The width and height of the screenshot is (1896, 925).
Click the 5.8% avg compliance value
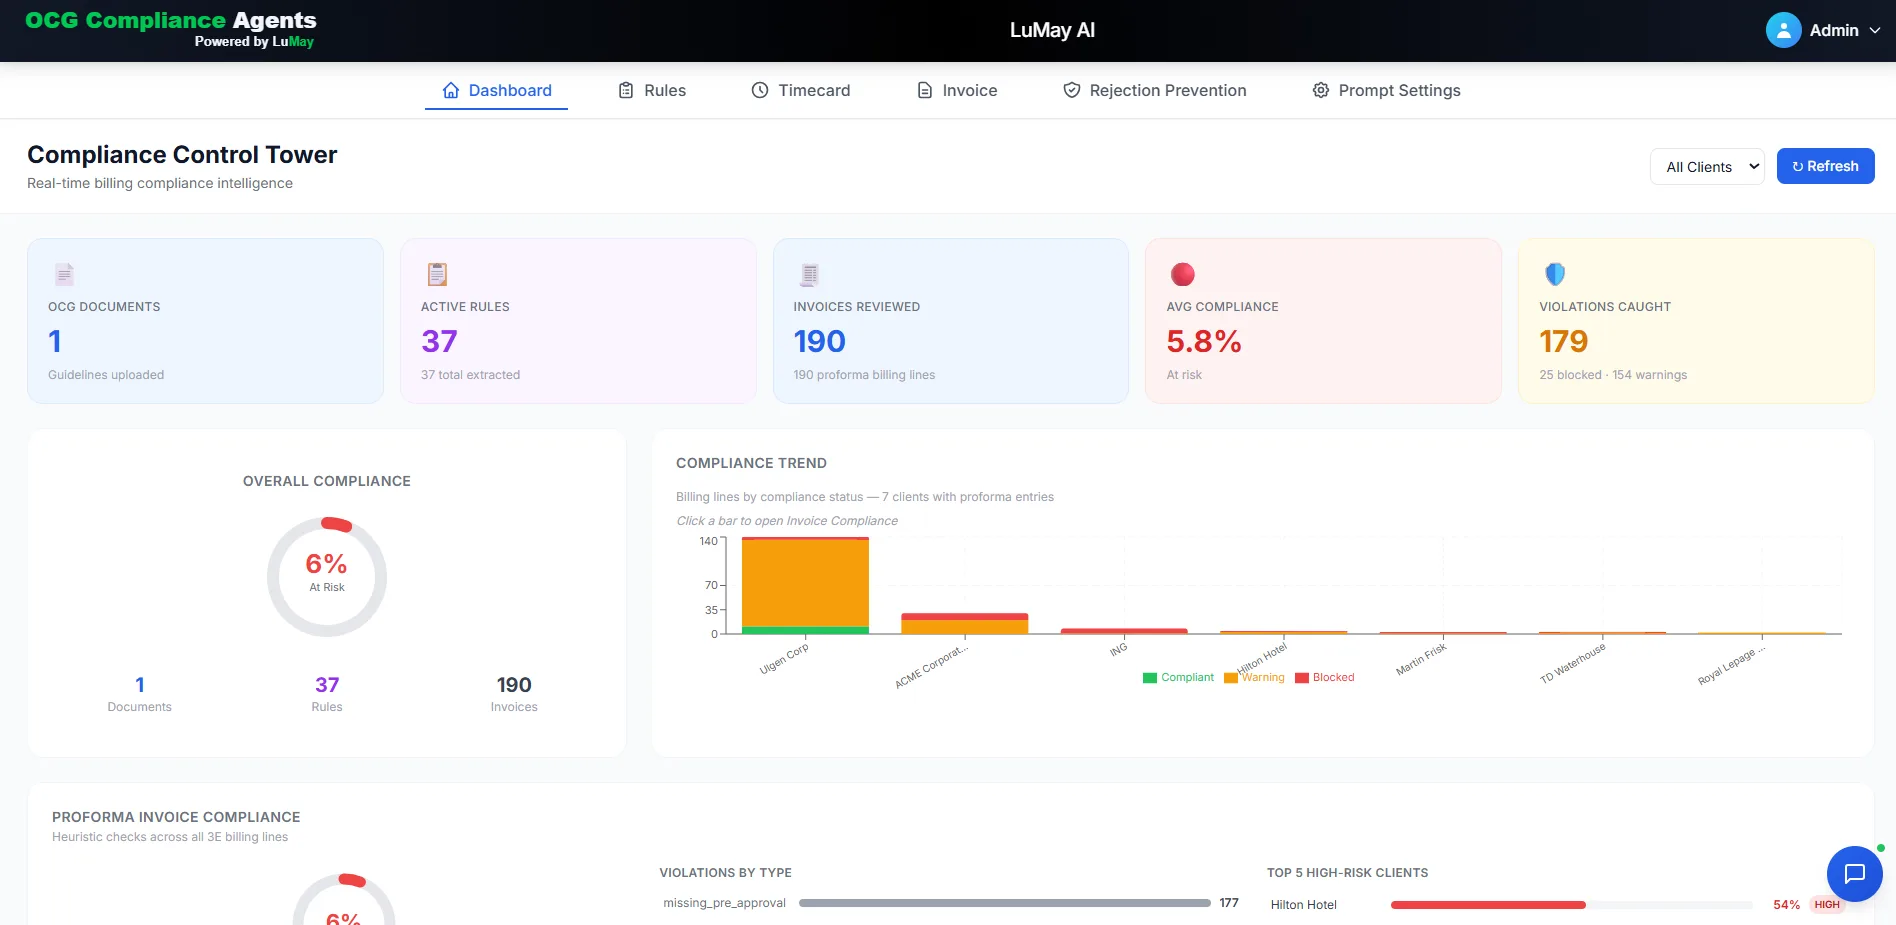click(x=1204, y=341)
